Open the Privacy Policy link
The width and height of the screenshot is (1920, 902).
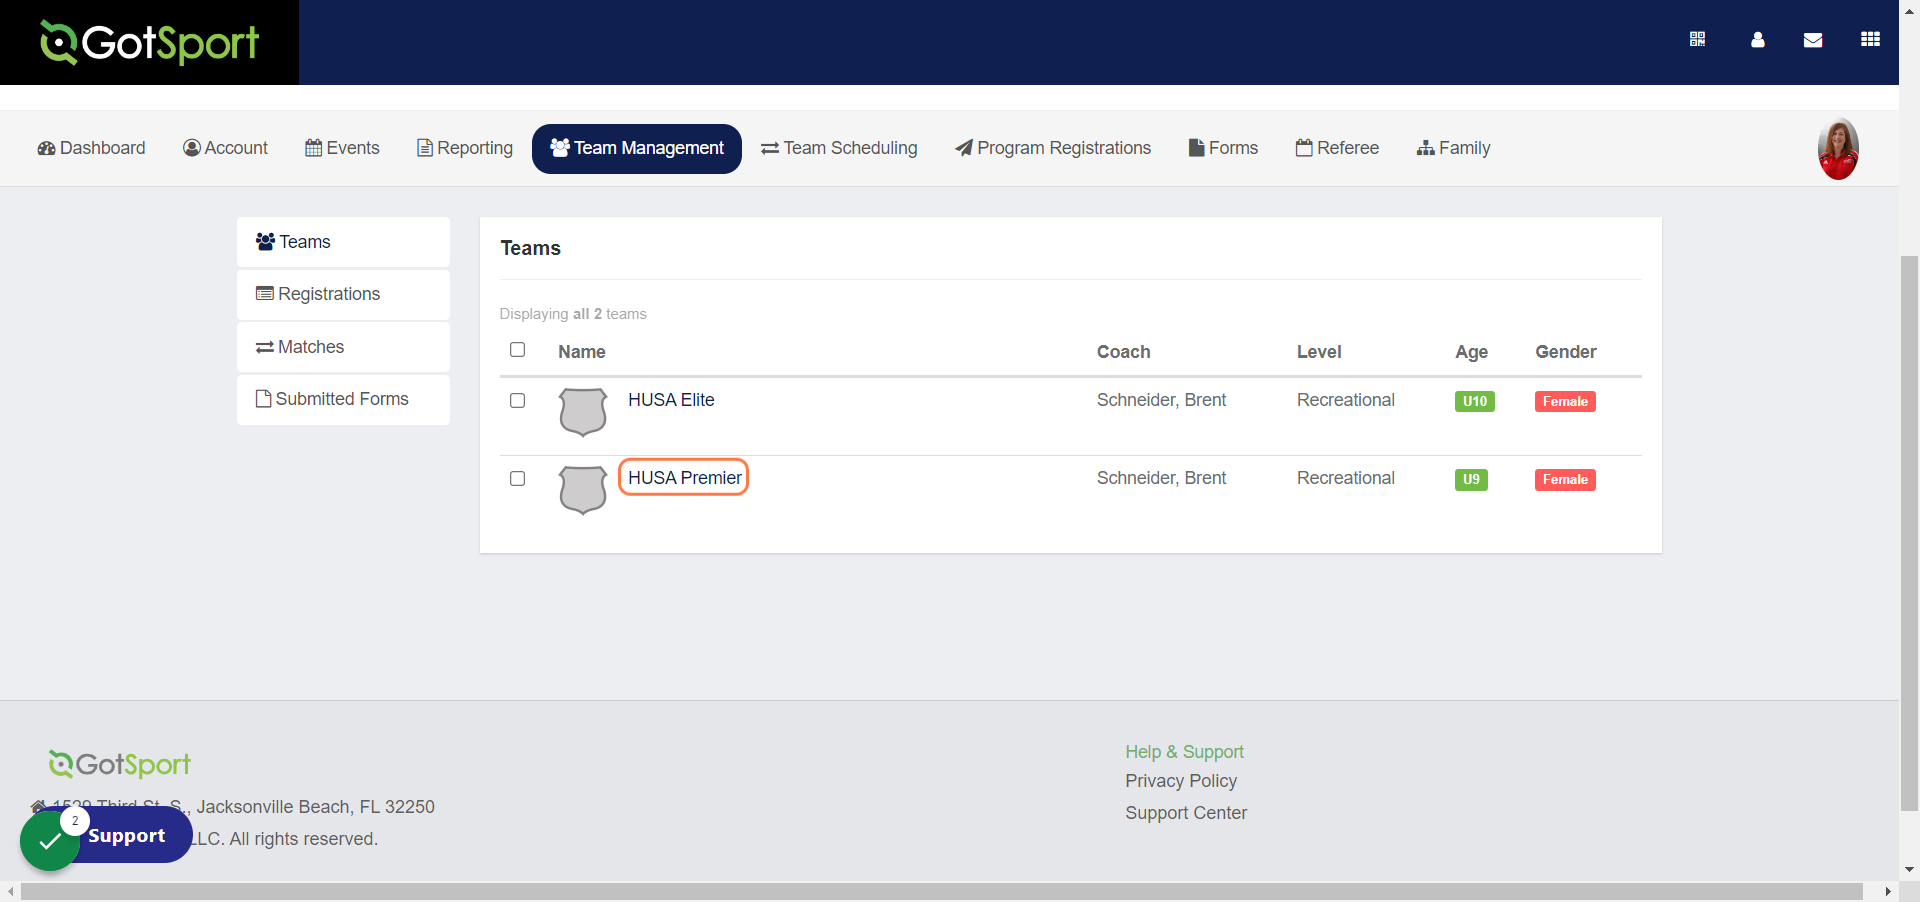click(1181, 781)
